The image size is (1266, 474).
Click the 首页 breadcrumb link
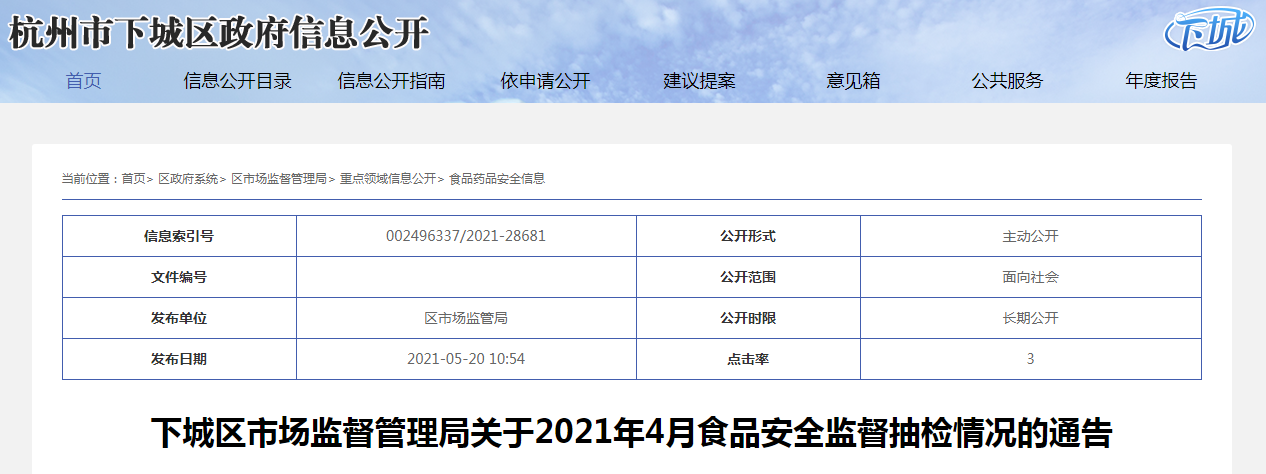click(133, 179)
